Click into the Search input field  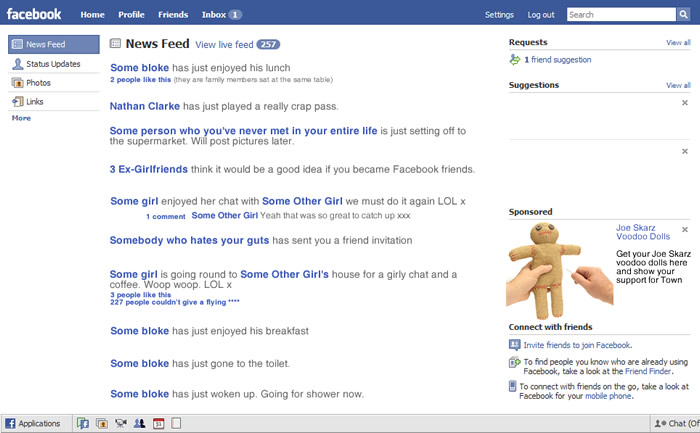pyautogui.click(x=621, y=14)
